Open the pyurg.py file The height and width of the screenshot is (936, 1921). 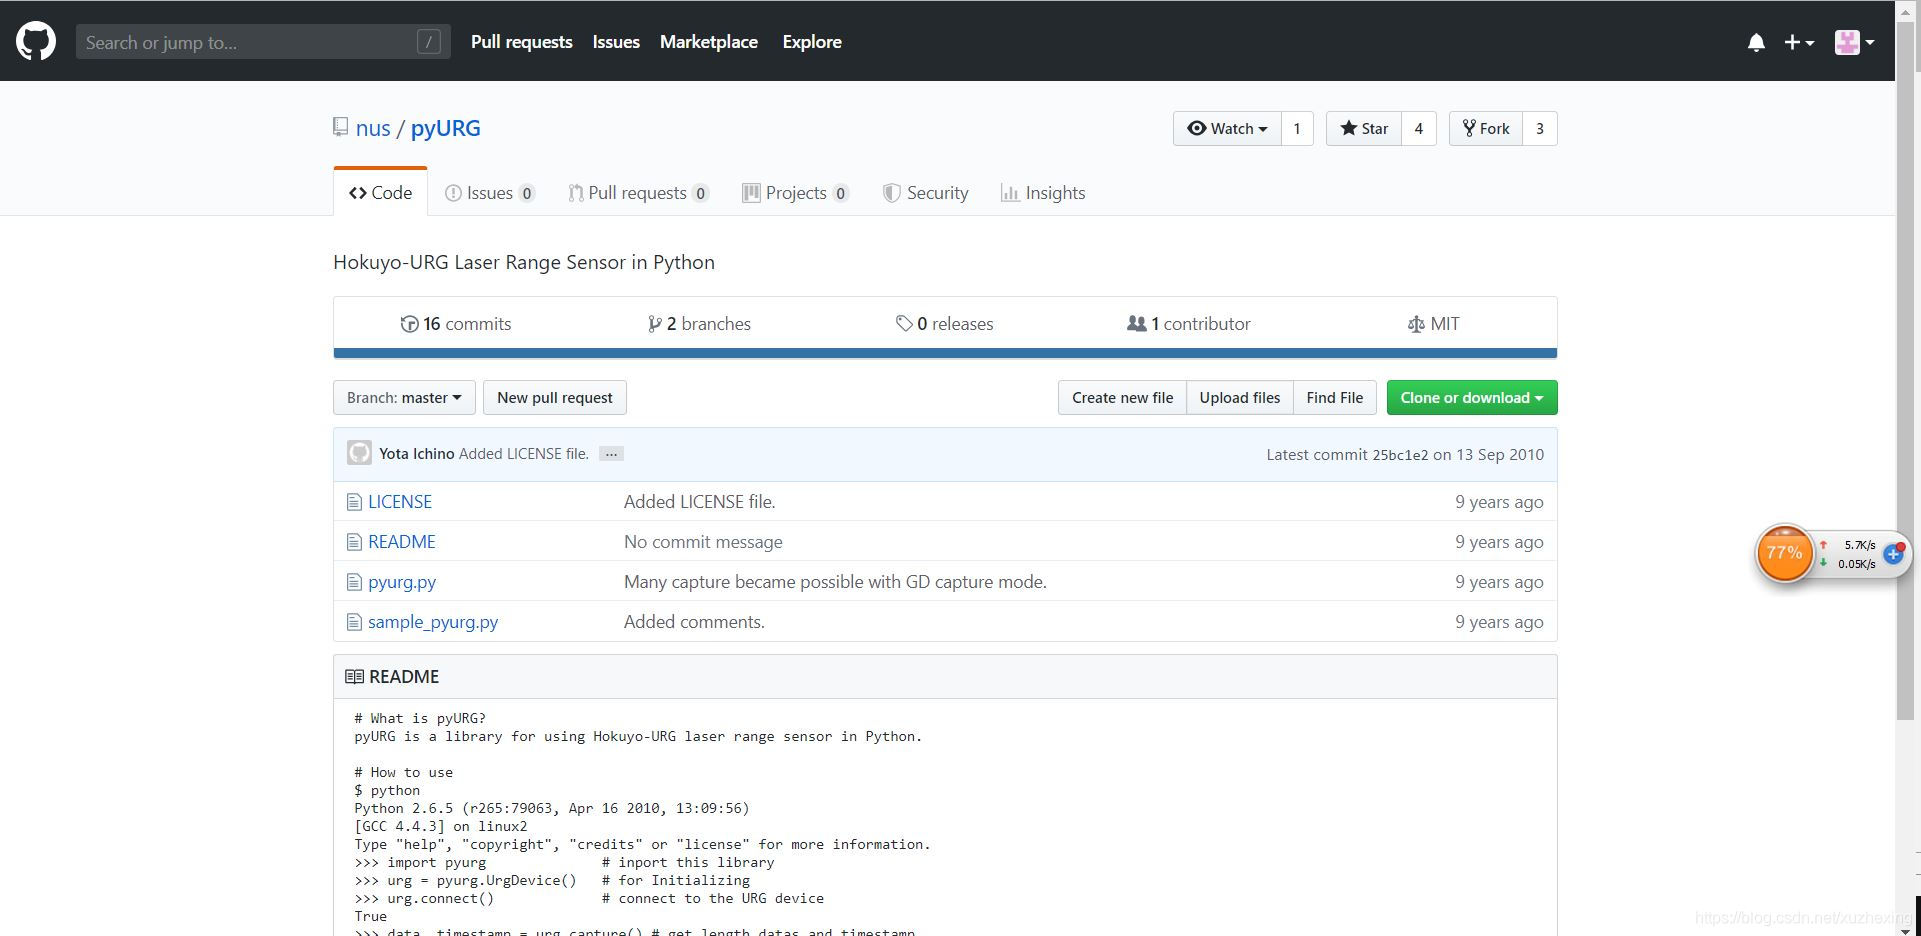click(x=402, y=582)
